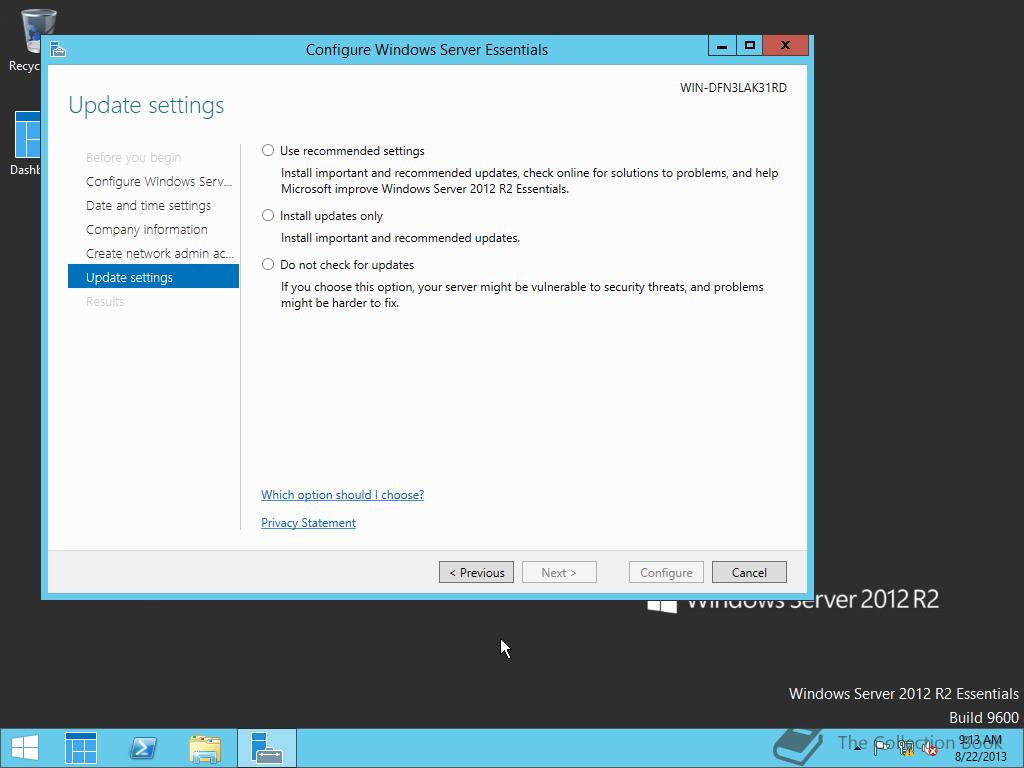
Task: Open Action Center flag tray icon
Action: click(881, 748)
